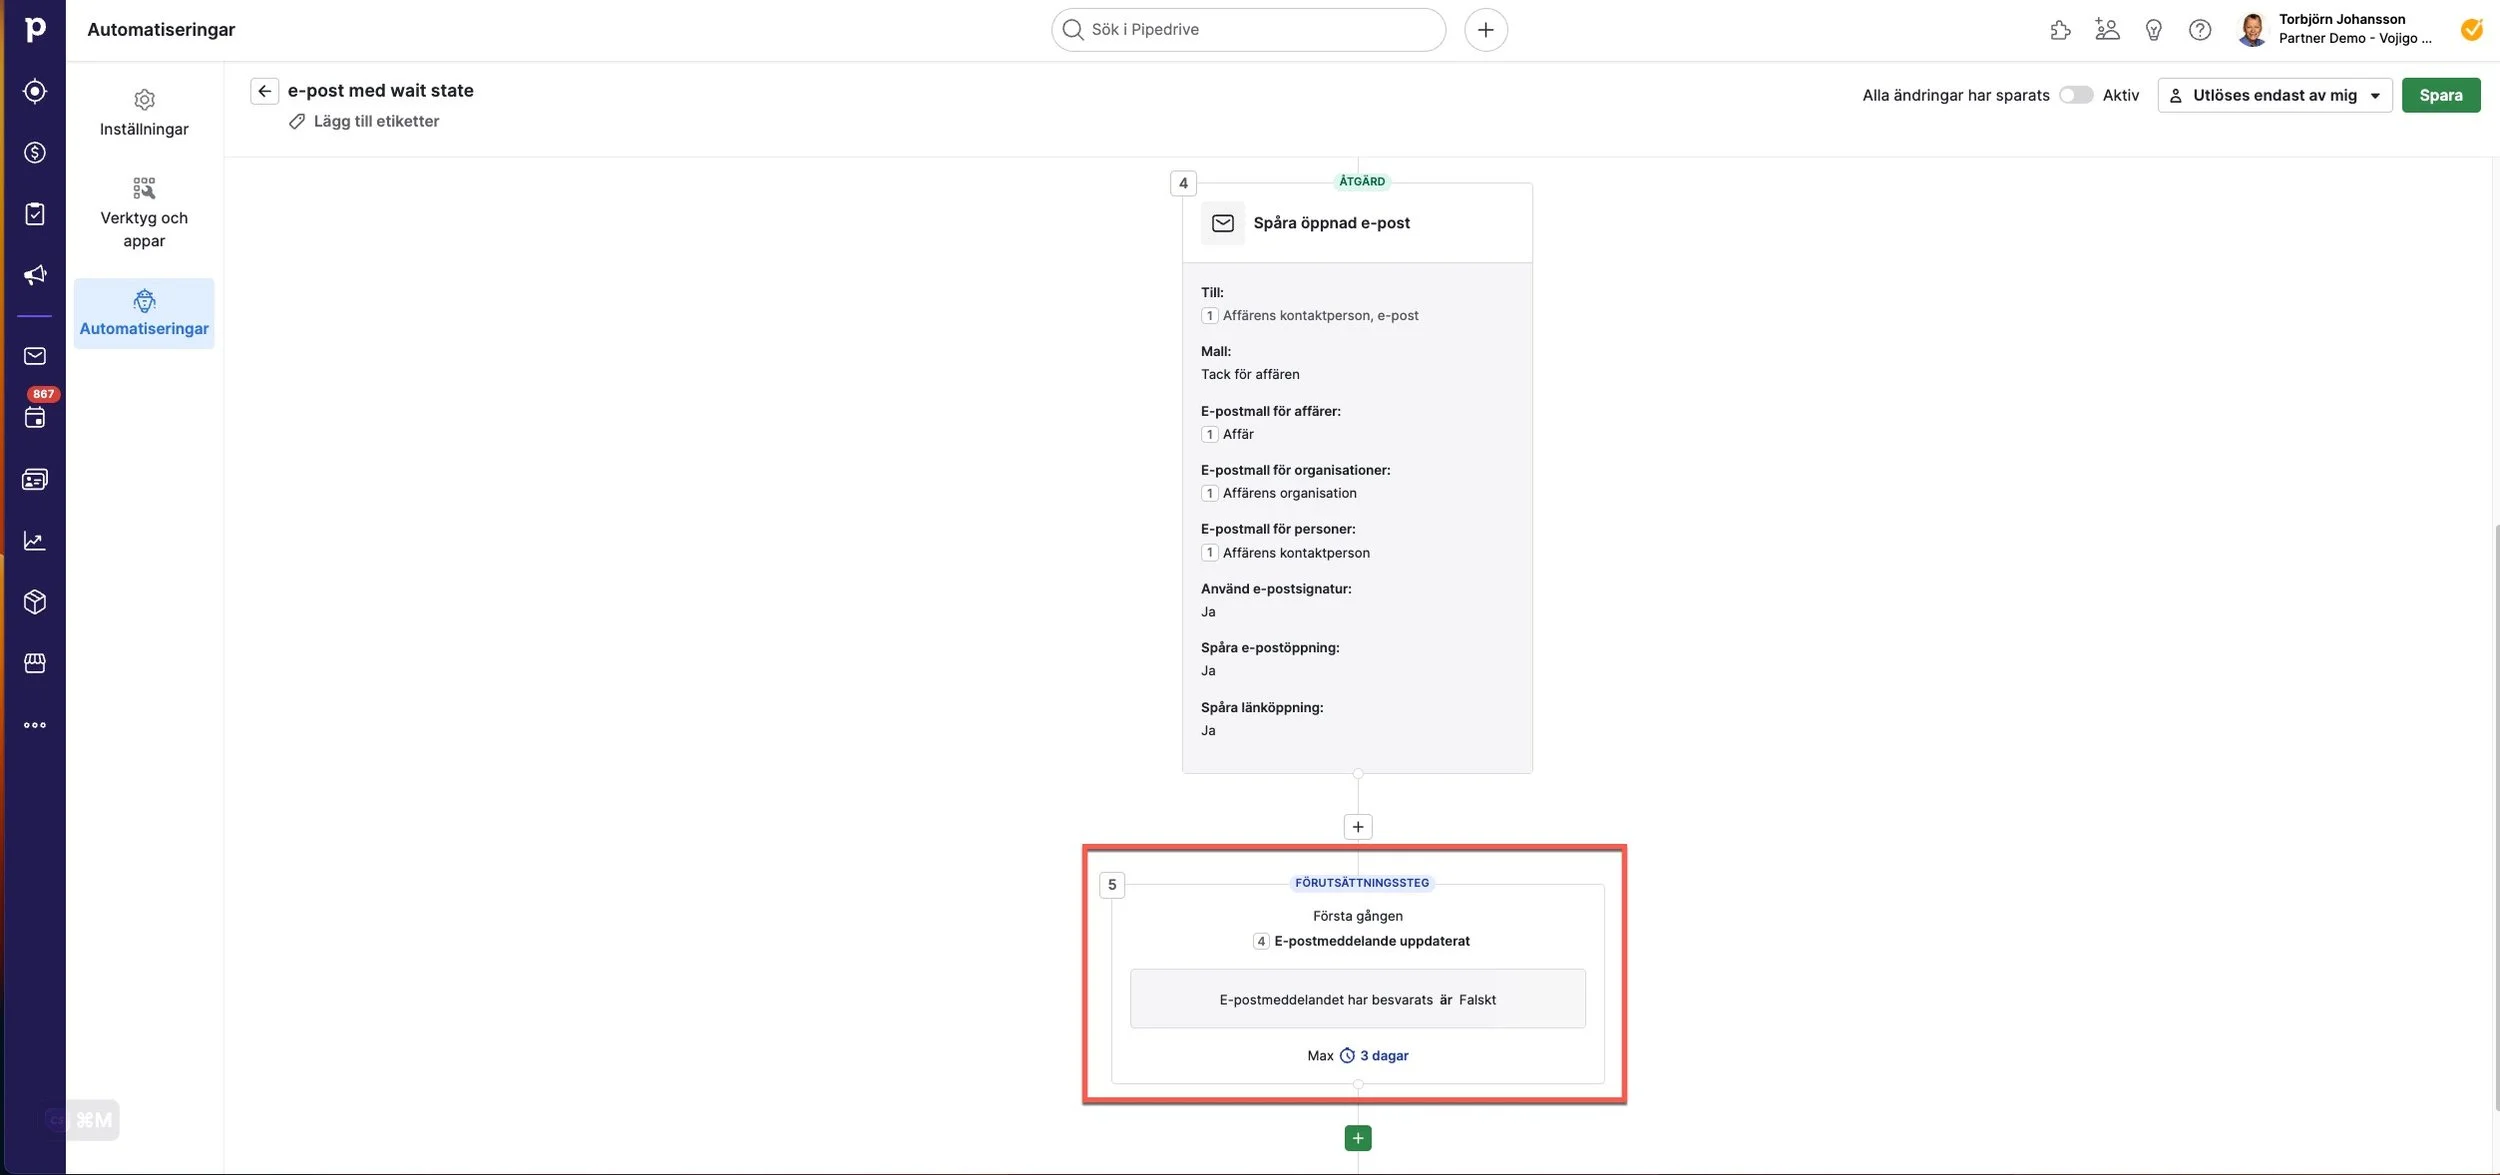2500x1175 pixels.
Task: Click the green Spara button
Action: click(x=2440, y=95)
